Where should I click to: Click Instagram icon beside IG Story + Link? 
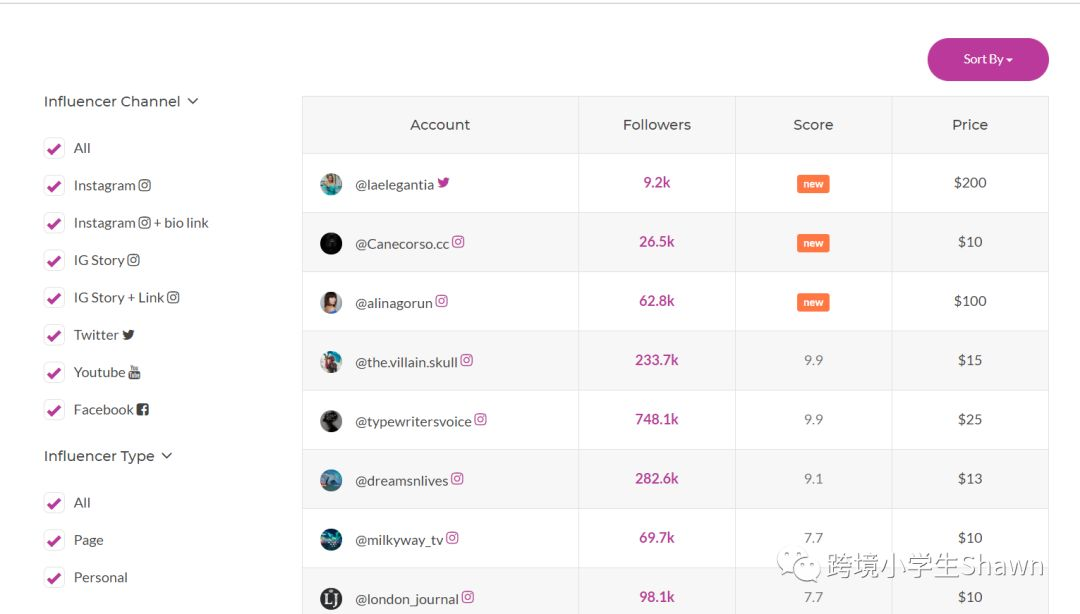(173, 297)
